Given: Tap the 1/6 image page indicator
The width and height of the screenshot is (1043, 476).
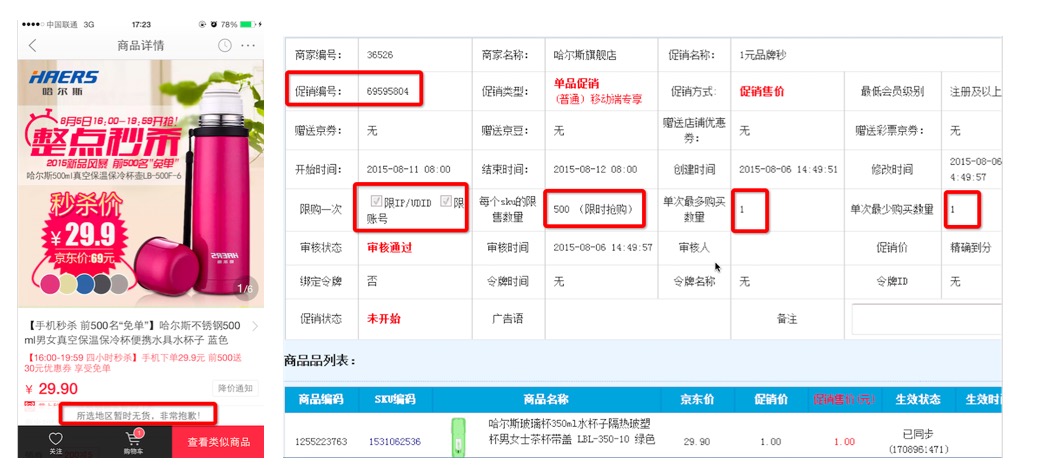Looking at the screenshot, I should (x=245, y=289).
